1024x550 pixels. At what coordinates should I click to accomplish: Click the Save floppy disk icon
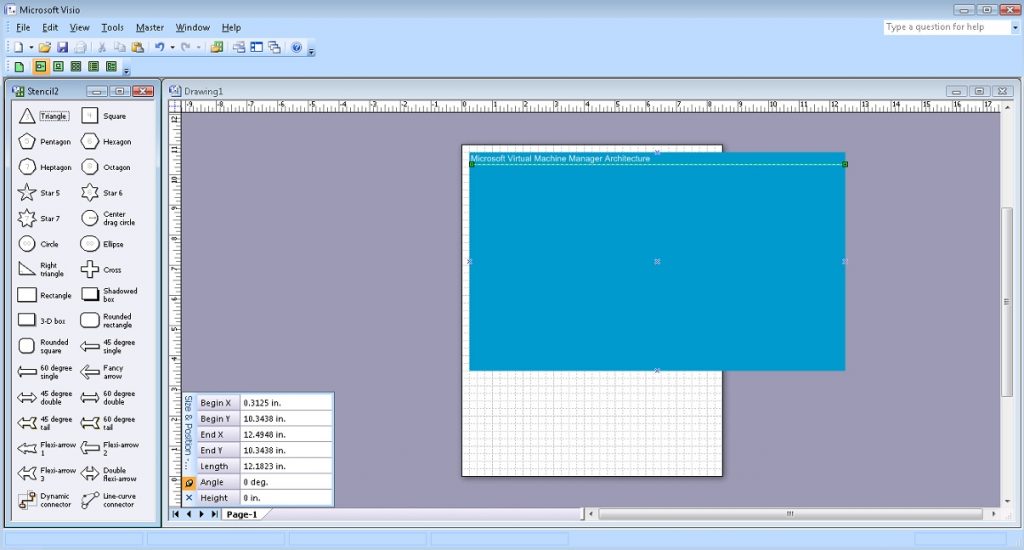[x=63, y=47]
